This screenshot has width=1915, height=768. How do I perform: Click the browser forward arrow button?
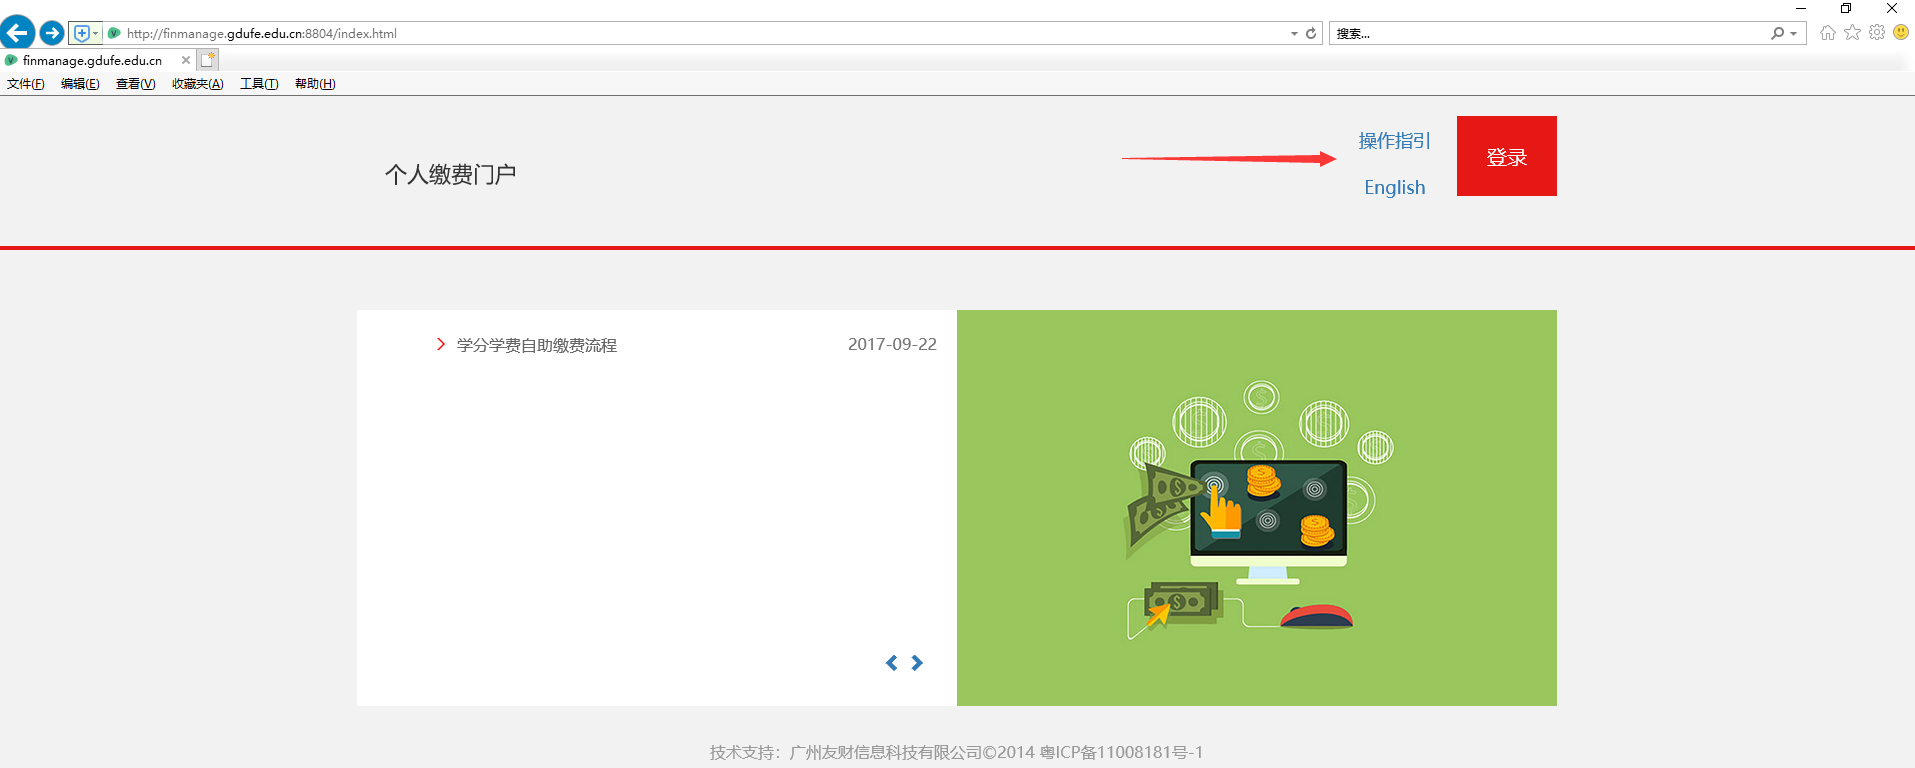[52, 33]
